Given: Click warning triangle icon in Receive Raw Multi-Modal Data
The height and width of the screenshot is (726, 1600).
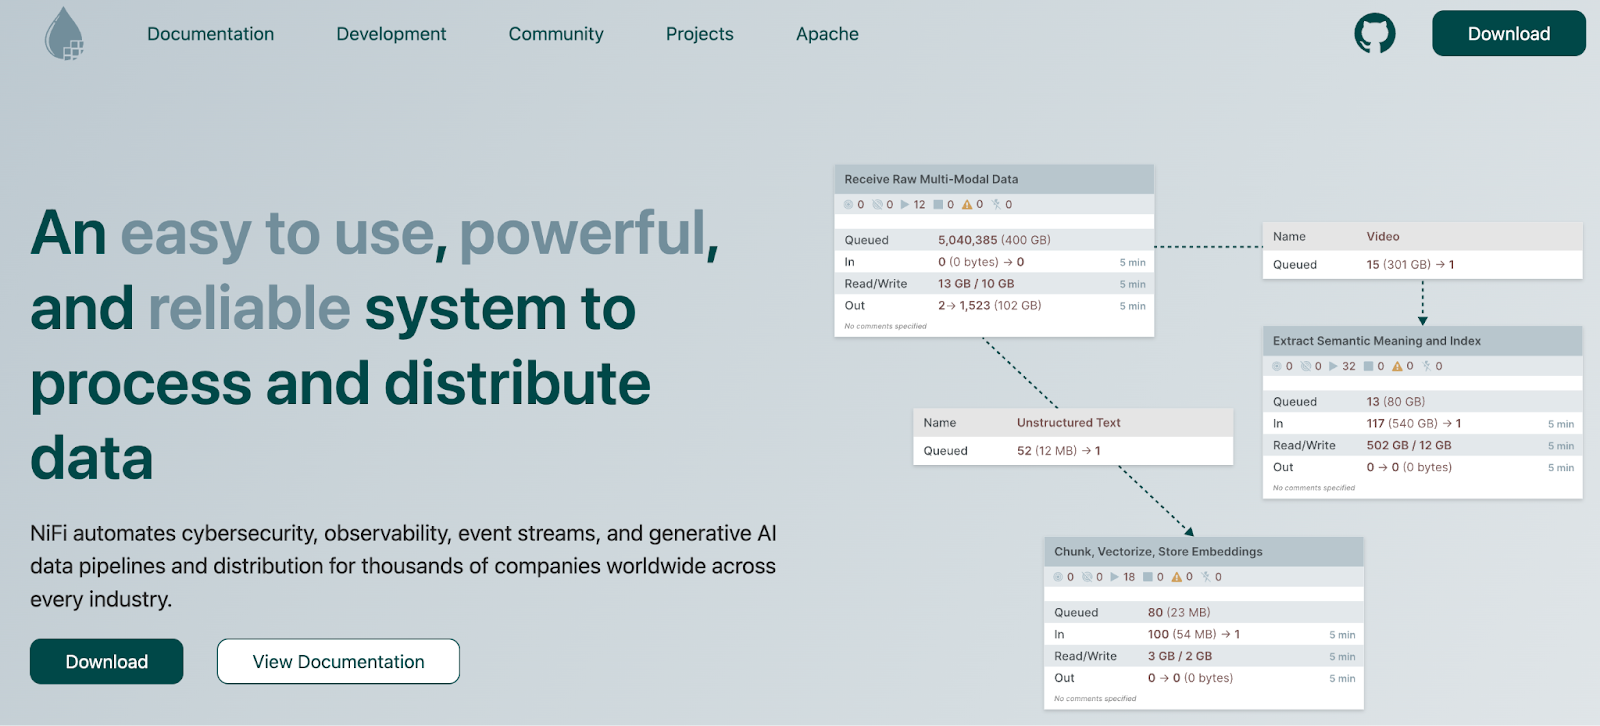Looking at the screenshot, I should [x=967, y=204].
